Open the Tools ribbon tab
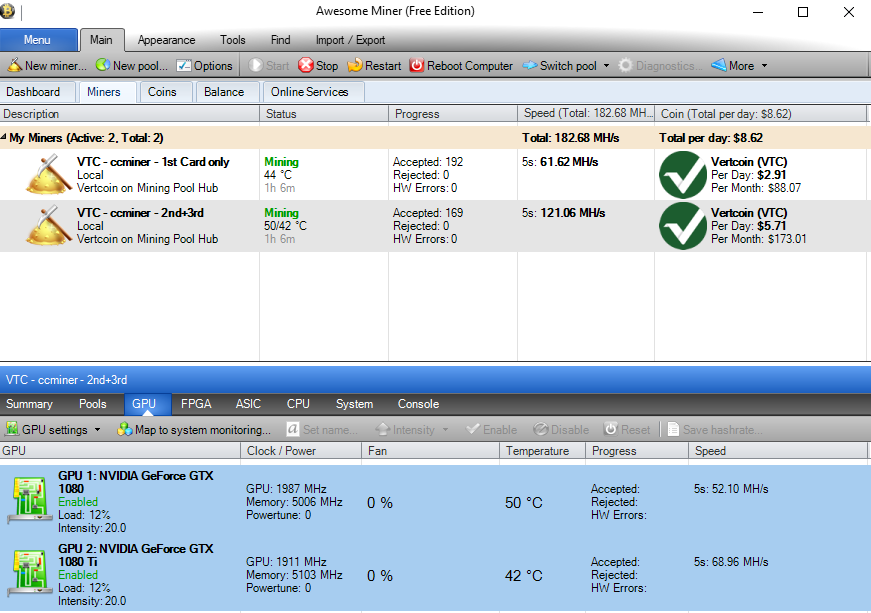Screen dimensions: 871x613 point(232,40)
